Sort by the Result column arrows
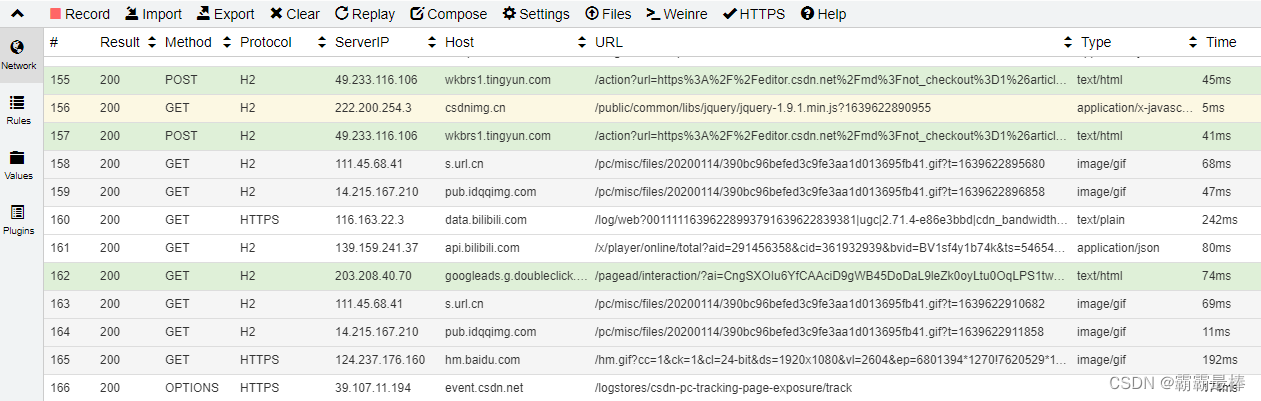 [152, 42]
